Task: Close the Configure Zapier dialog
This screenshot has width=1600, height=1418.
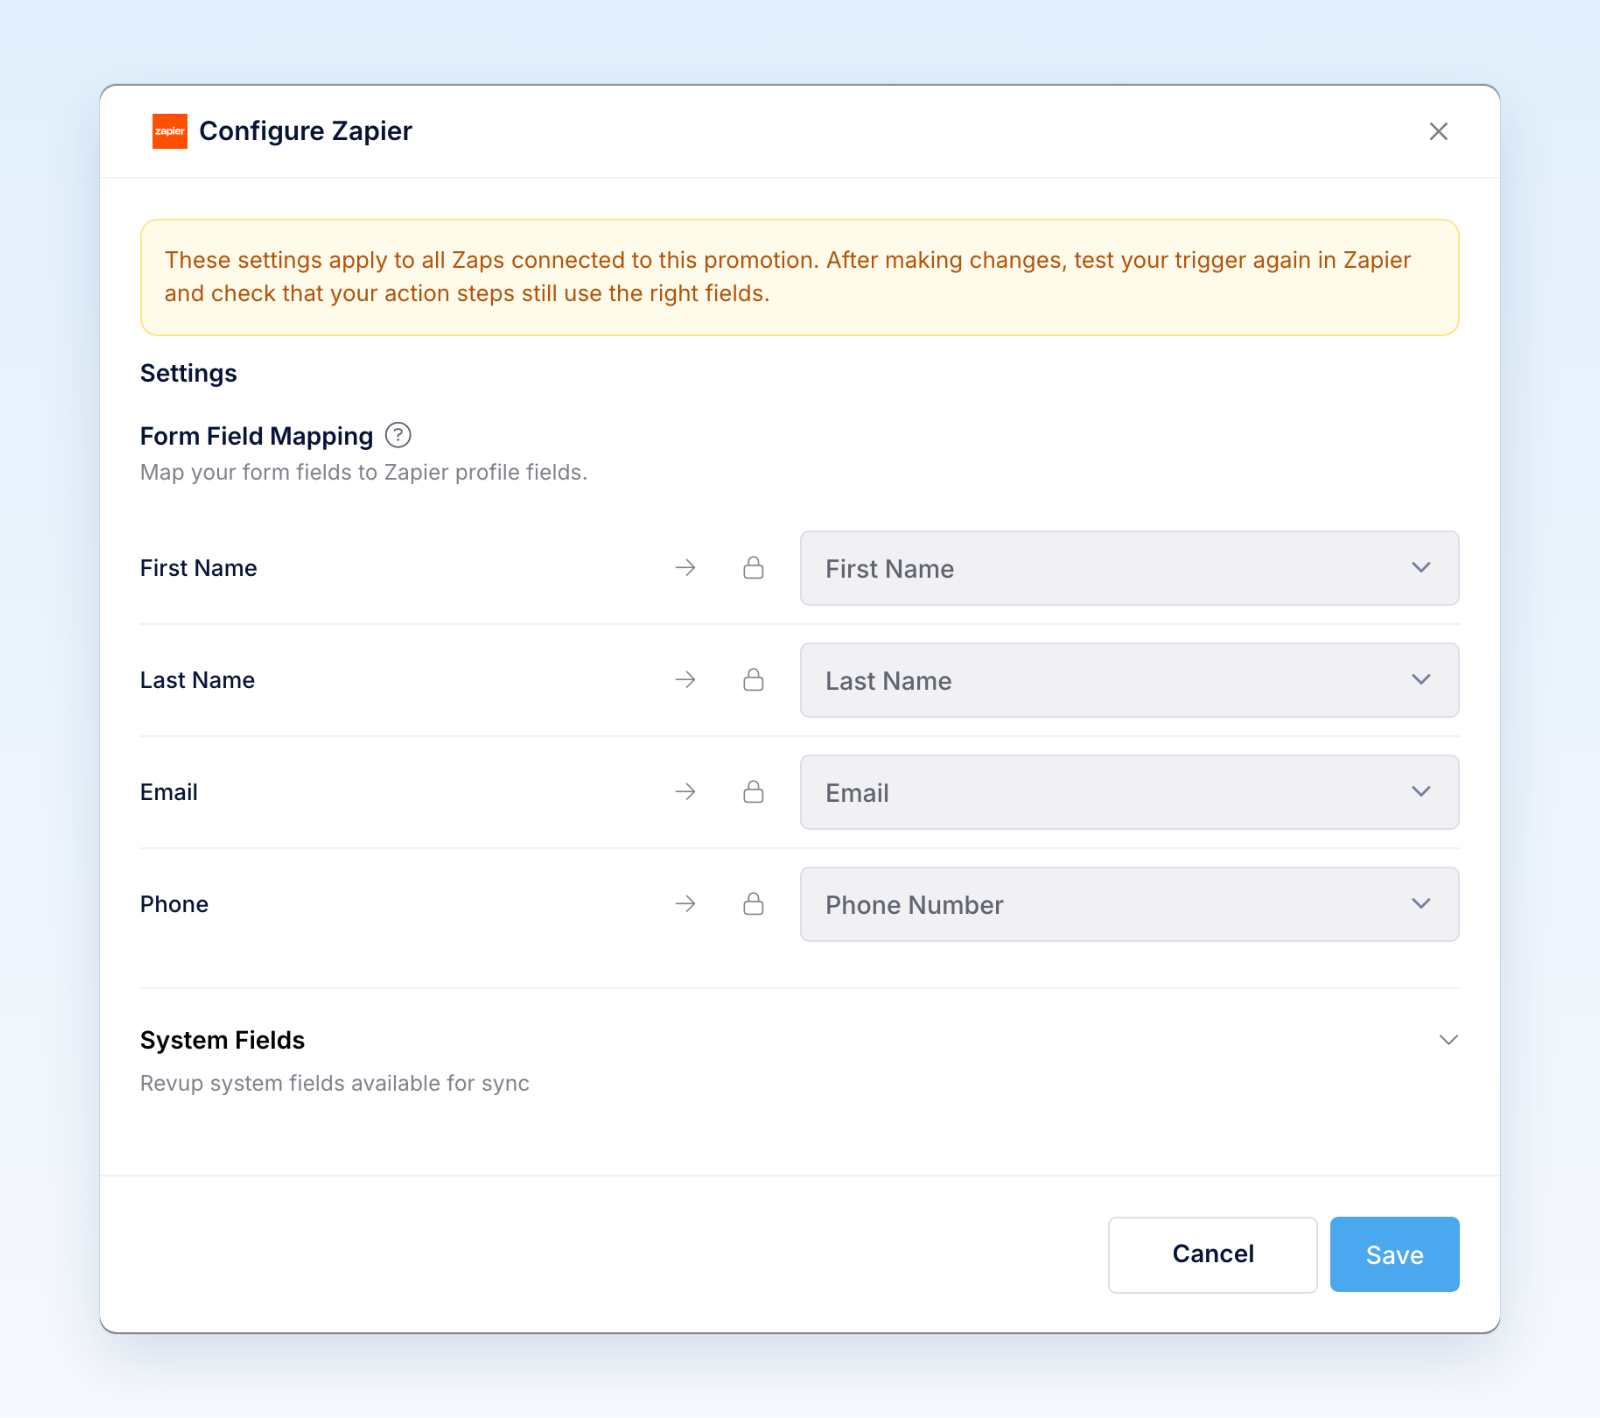Action: (x=1438, y=131)
